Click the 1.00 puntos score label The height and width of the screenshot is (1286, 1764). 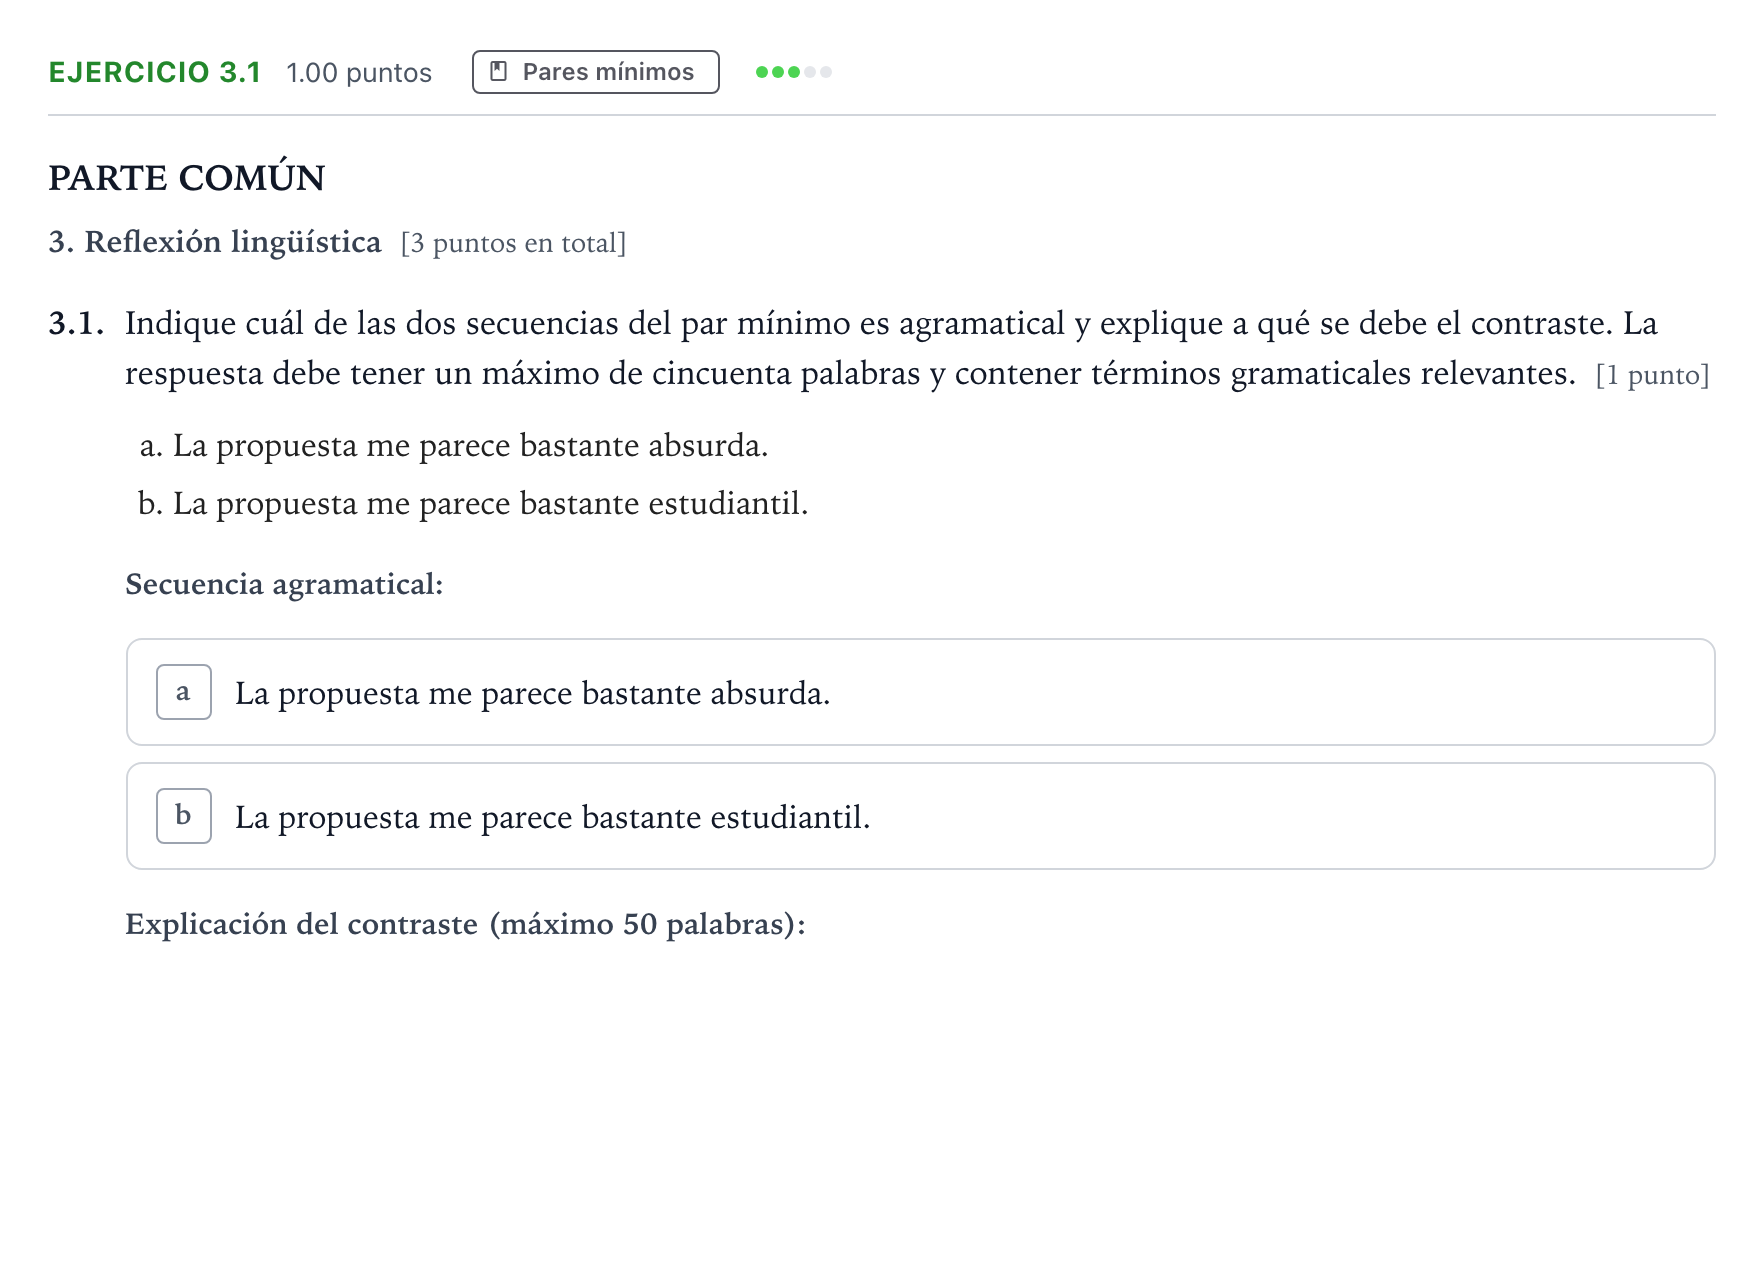click(359, 73)
